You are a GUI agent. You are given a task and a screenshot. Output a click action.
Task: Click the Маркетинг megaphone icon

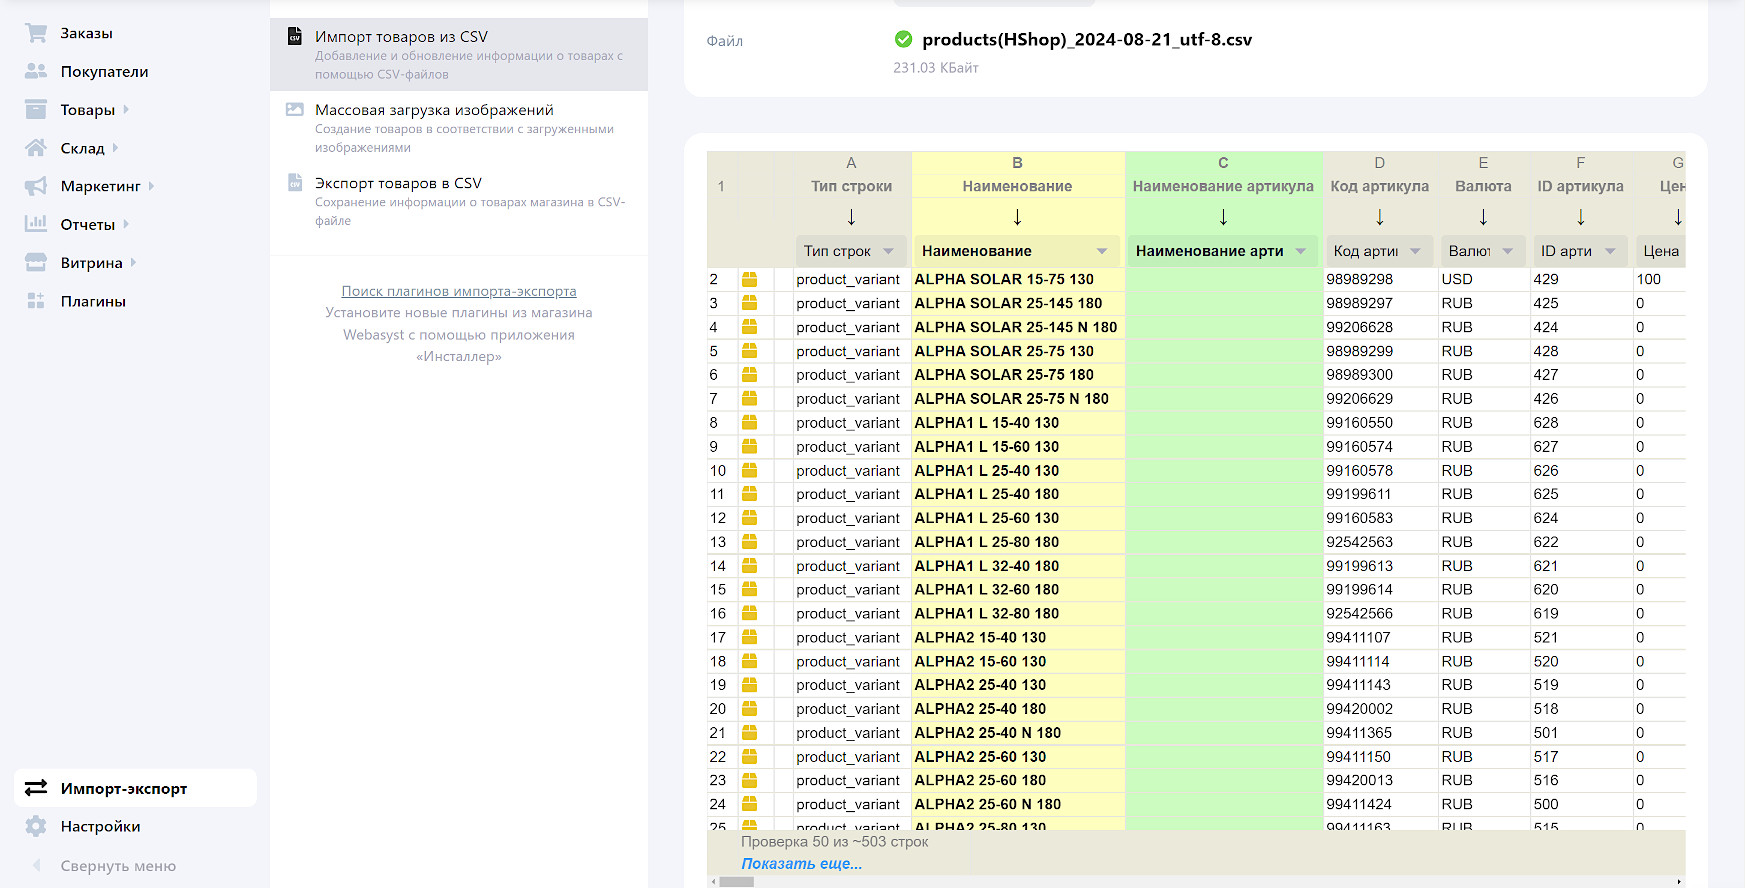36,186
